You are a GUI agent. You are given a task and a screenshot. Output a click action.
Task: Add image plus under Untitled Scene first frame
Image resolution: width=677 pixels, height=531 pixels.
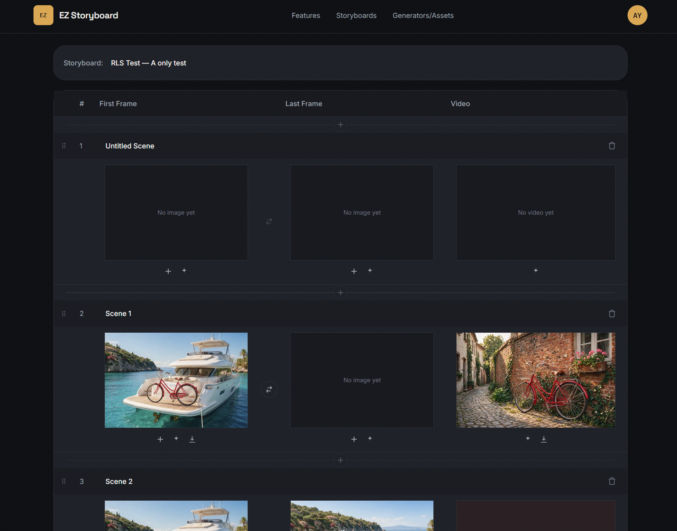point(168,271)
